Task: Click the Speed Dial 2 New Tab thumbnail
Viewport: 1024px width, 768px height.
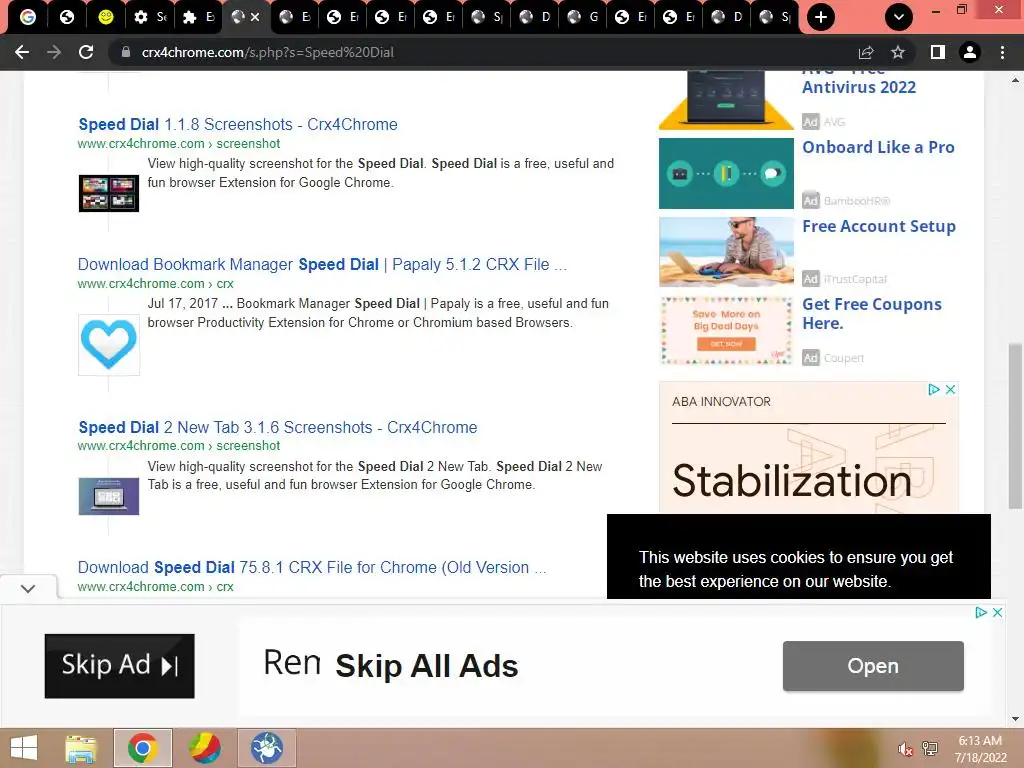Action: coord(108,496)
